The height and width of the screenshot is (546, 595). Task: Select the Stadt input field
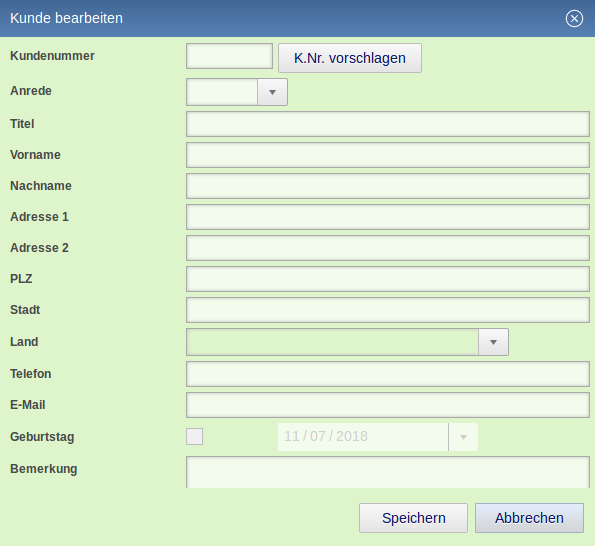pyautogui.click(x=388, y=310)
